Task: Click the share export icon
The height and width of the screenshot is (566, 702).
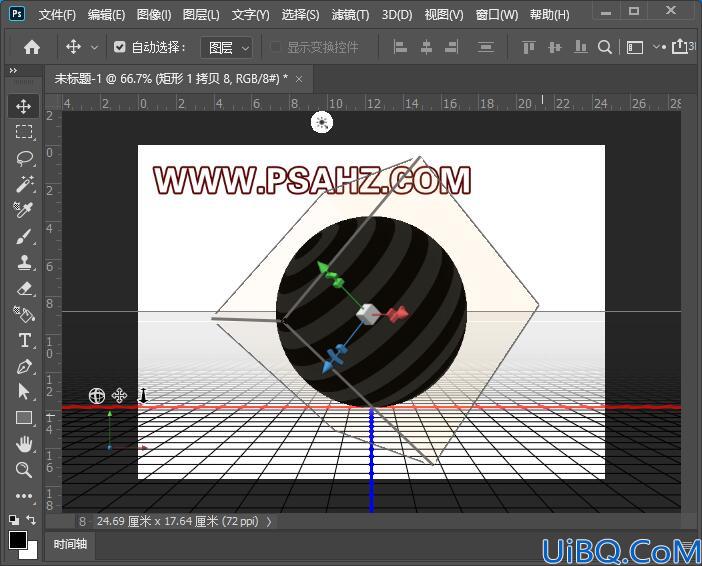Action: (x=679, y=46)
